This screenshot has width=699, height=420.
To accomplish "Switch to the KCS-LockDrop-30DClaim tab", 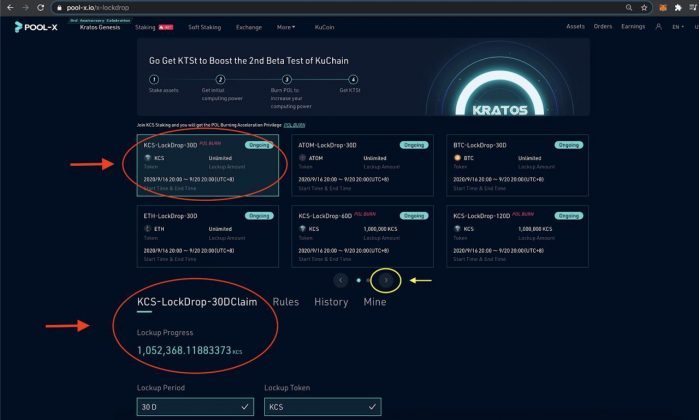I will click(x=197, y=302).
